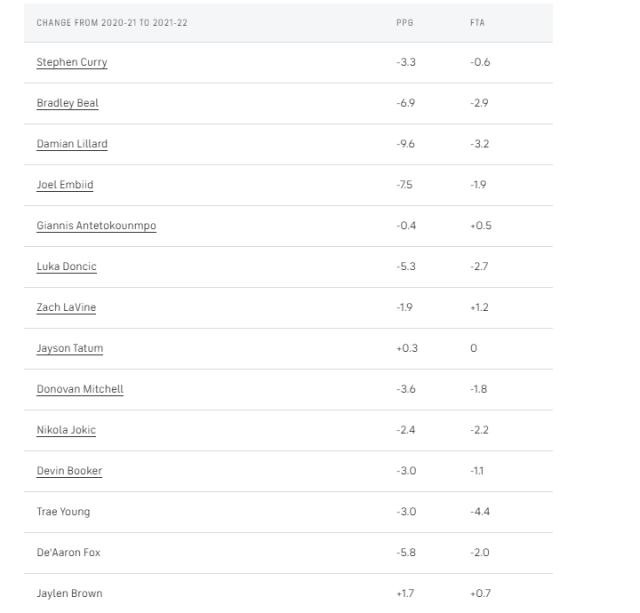
Task: Click the FTA column header
Action: tap(477, 22)
